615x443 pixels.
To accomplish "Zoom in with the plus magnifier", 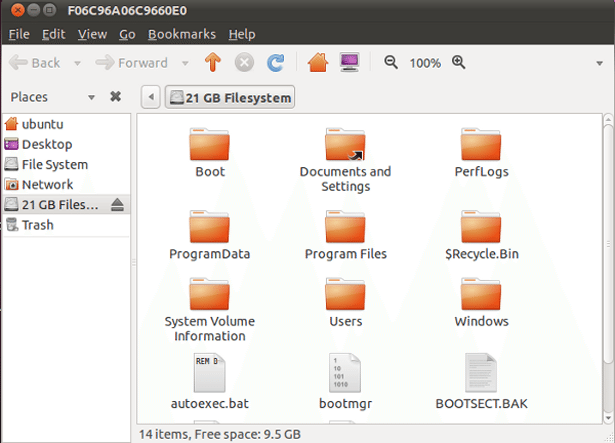I will (459, 62).
